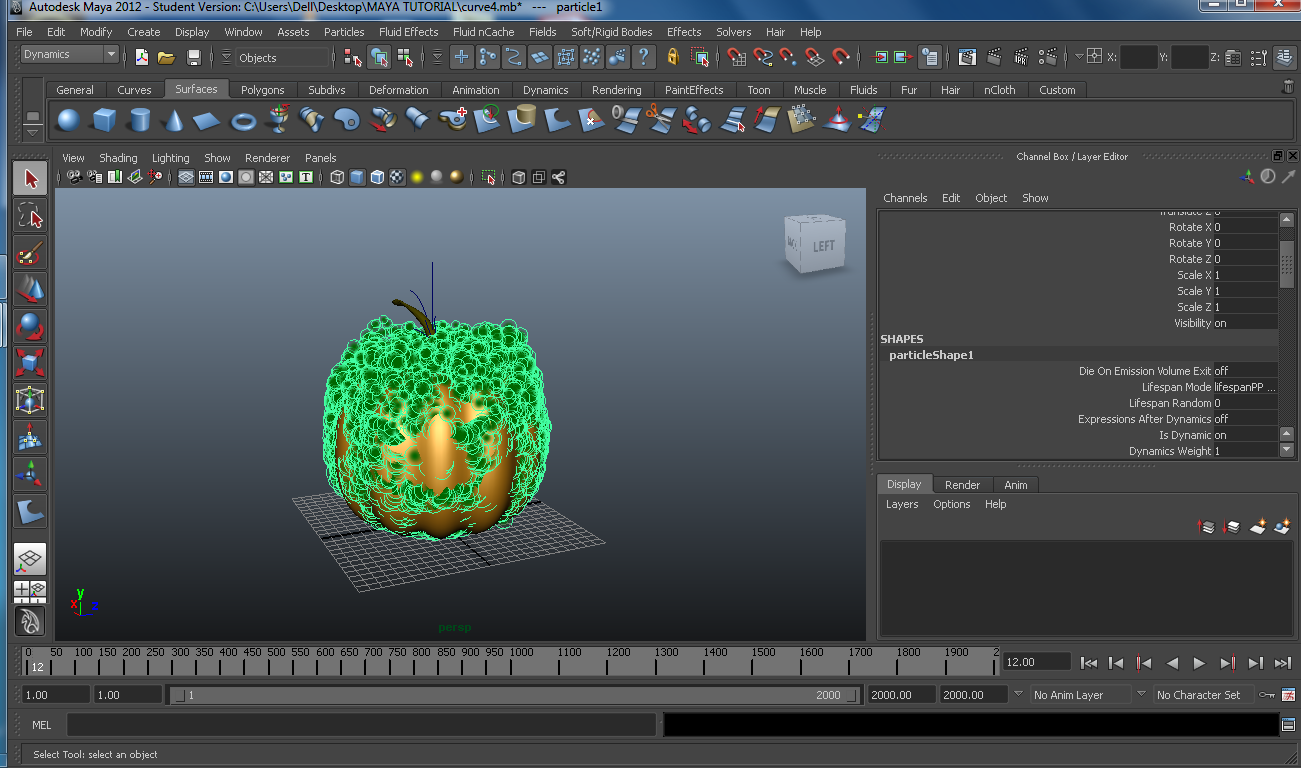
Task: Create a NURBS sphere from the shelf
Action: [x=68, y=120]
